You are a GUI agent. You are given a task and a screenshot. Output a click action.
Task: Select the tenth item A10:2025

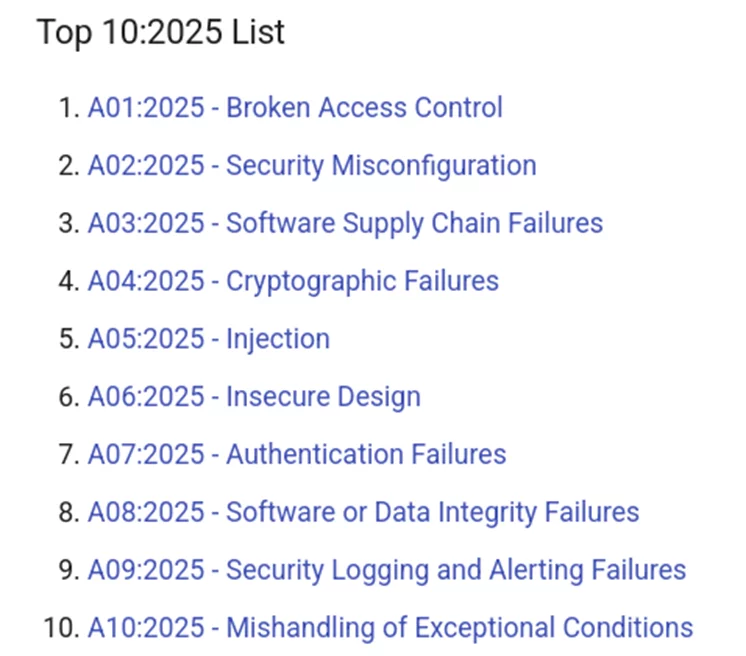[x=146, y=628]
